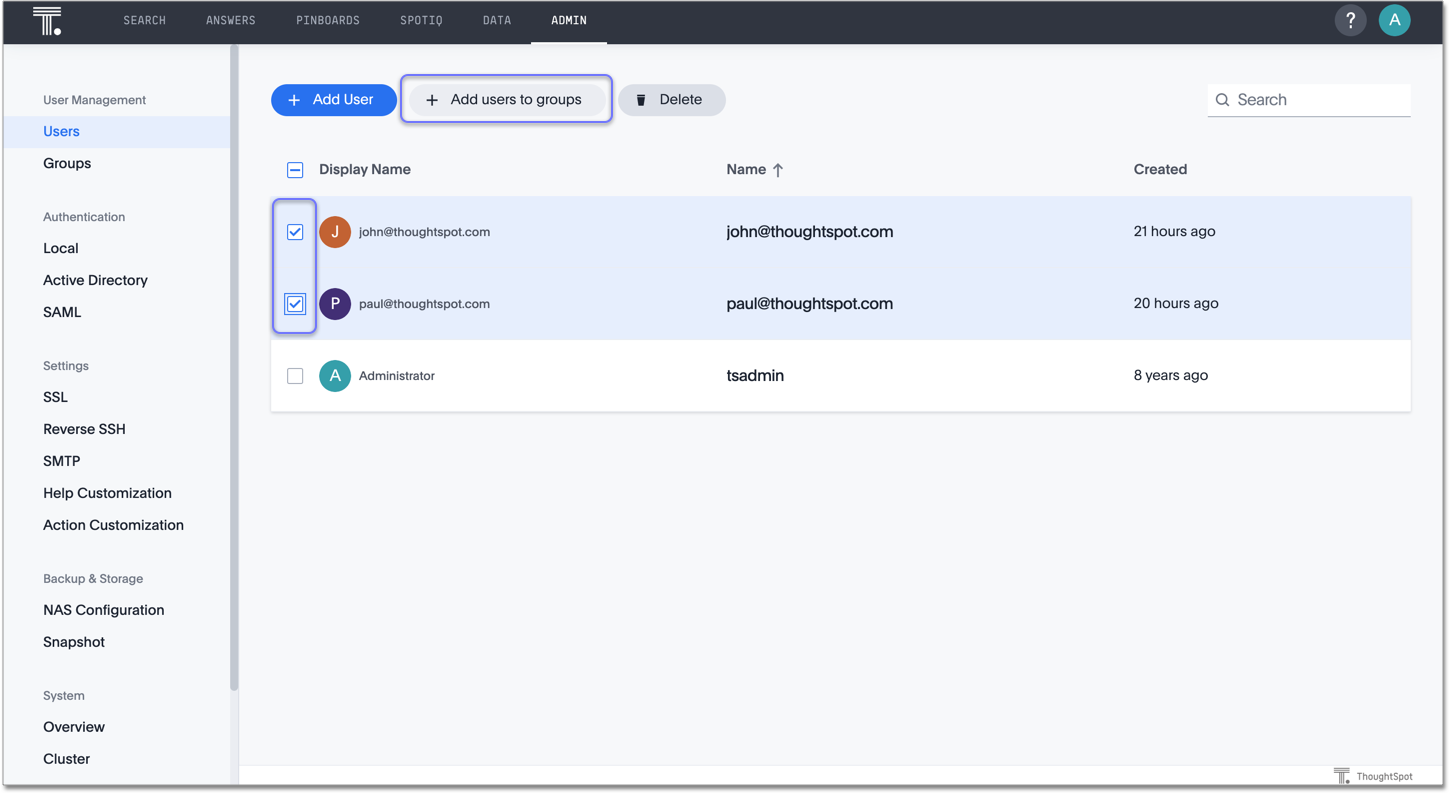
Task: Click the ThoughtSpot watermark at bottom right
Action: 1374,775
